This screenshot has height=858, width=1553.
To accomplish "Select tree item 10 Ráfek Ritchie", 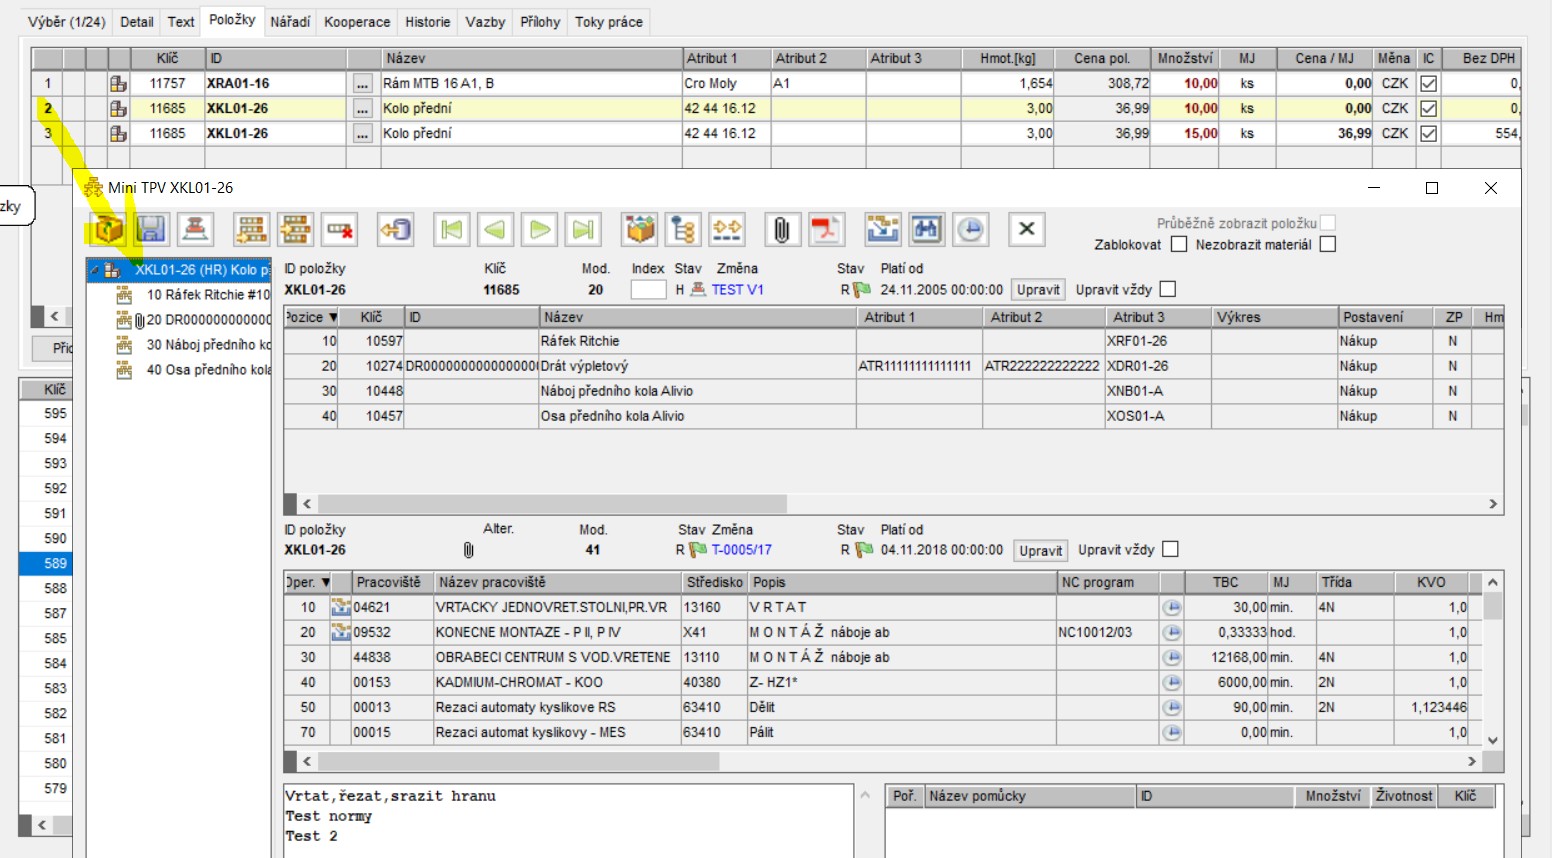I will point(194,295).
